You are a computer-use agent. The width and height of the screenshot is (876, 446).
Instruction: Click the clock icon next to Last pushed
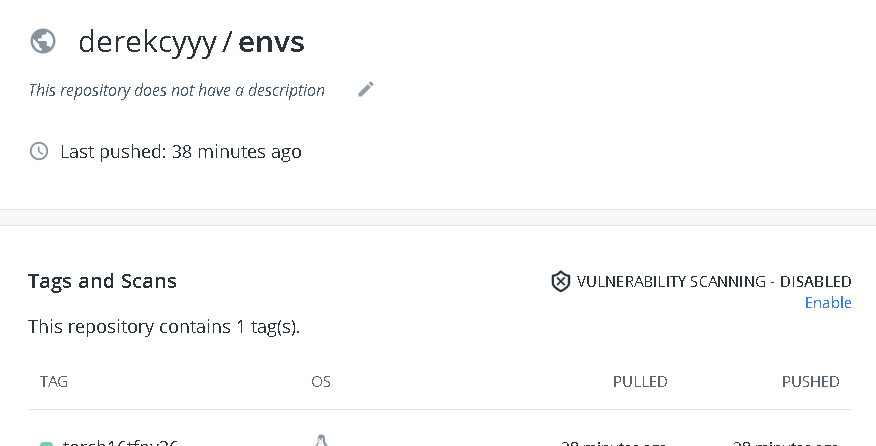(x=39, y=152)
